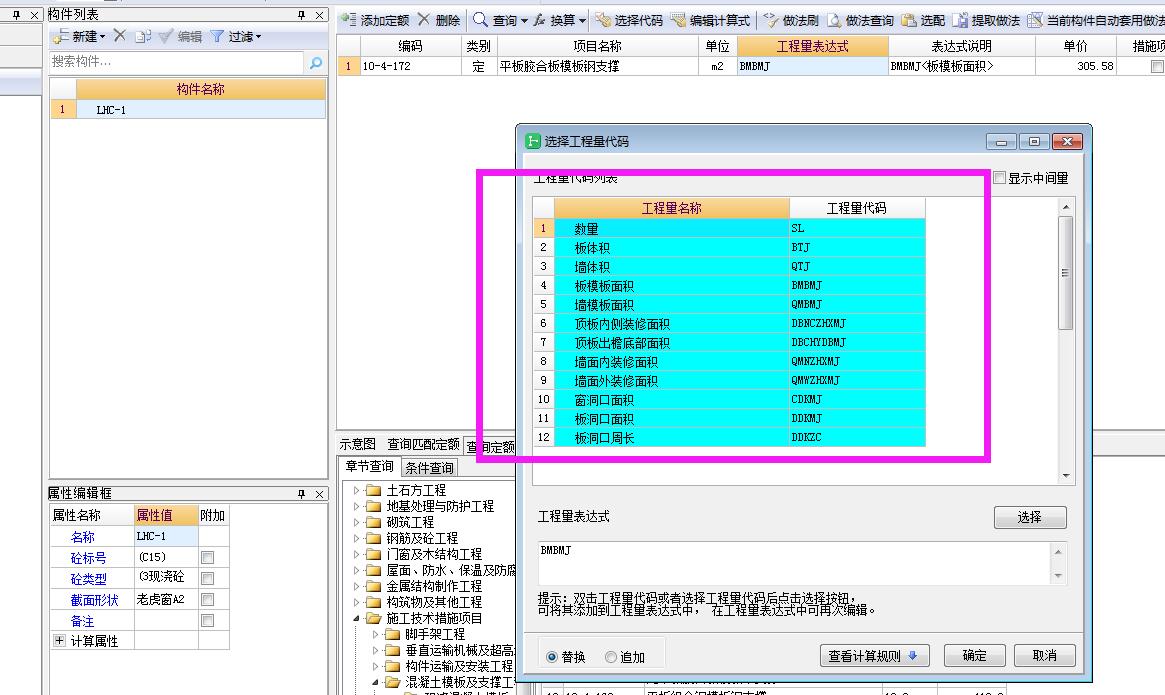
Task: Click the code list scroll-down arrow
Action: [1065, 476]
